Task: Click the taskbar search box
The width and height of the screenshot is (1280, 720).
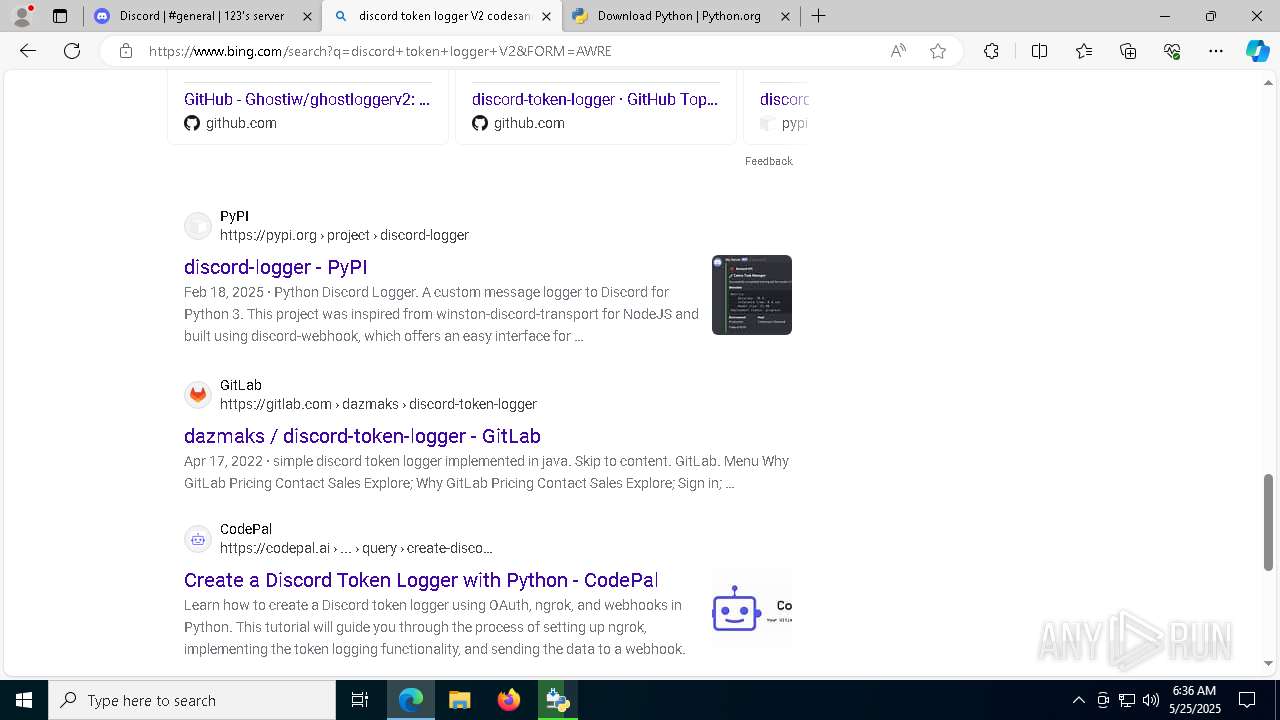Action: [x=192, y=700]
